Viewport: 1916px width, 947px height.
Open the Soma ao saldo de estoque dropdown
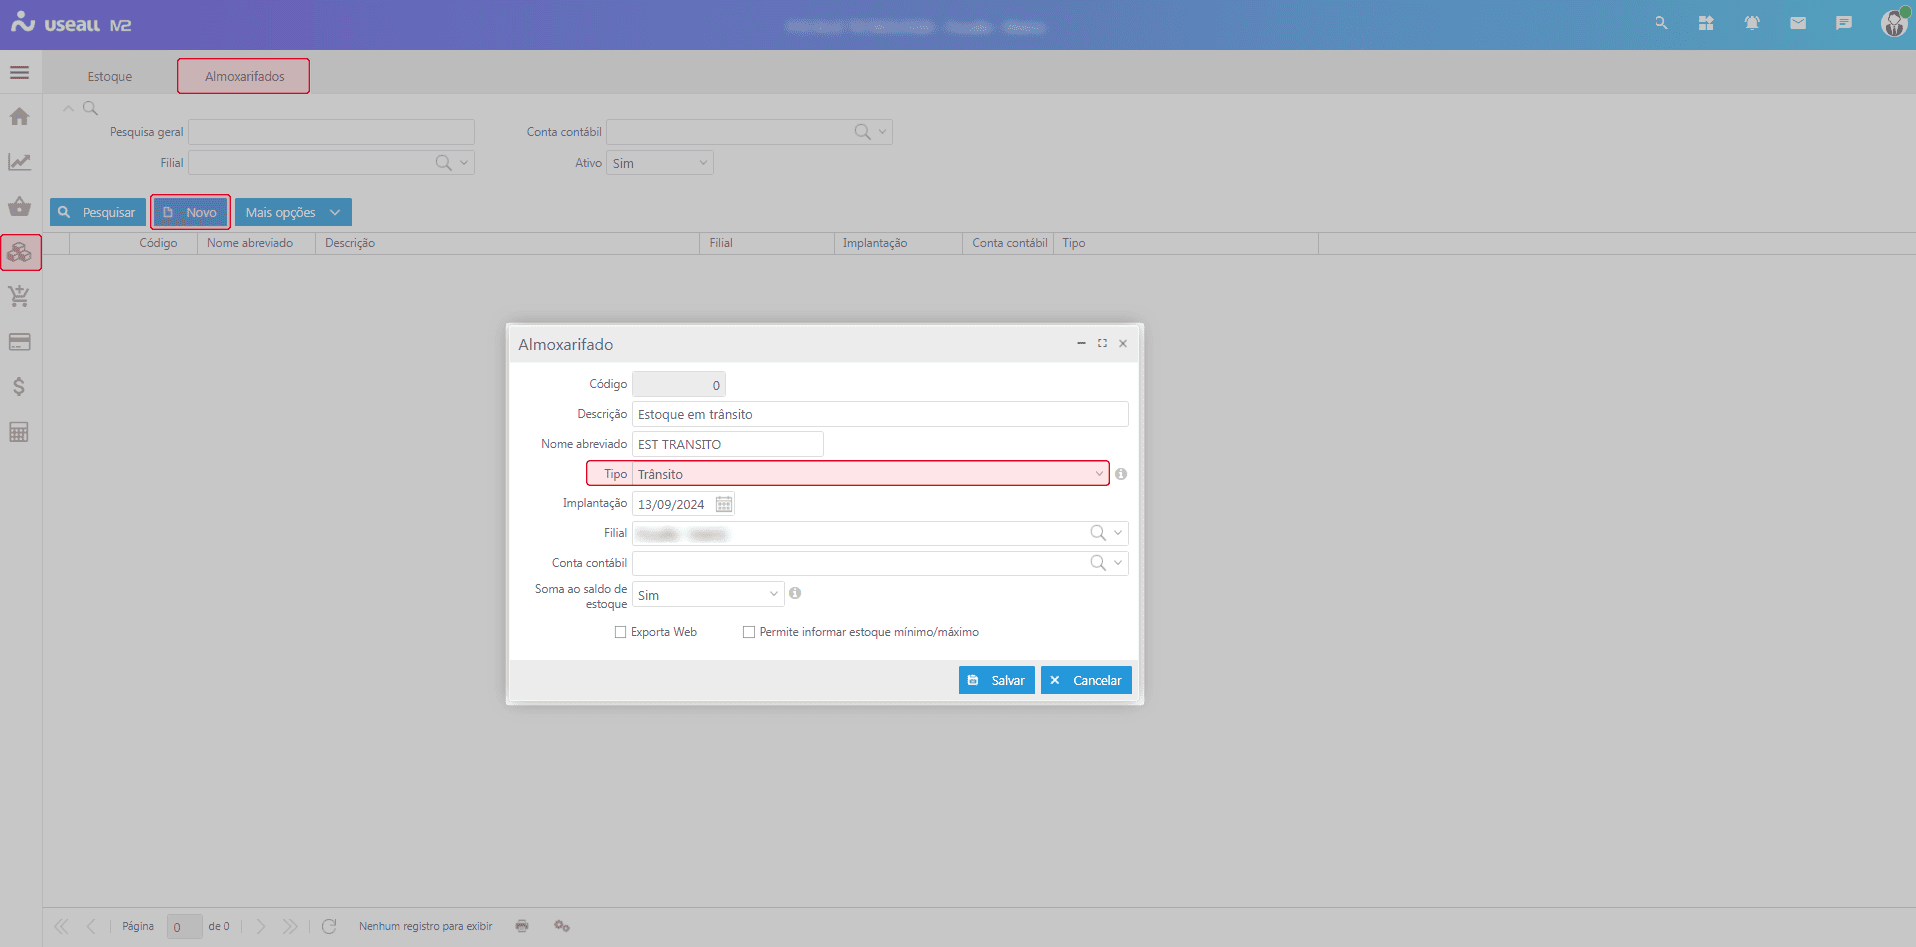773,594
